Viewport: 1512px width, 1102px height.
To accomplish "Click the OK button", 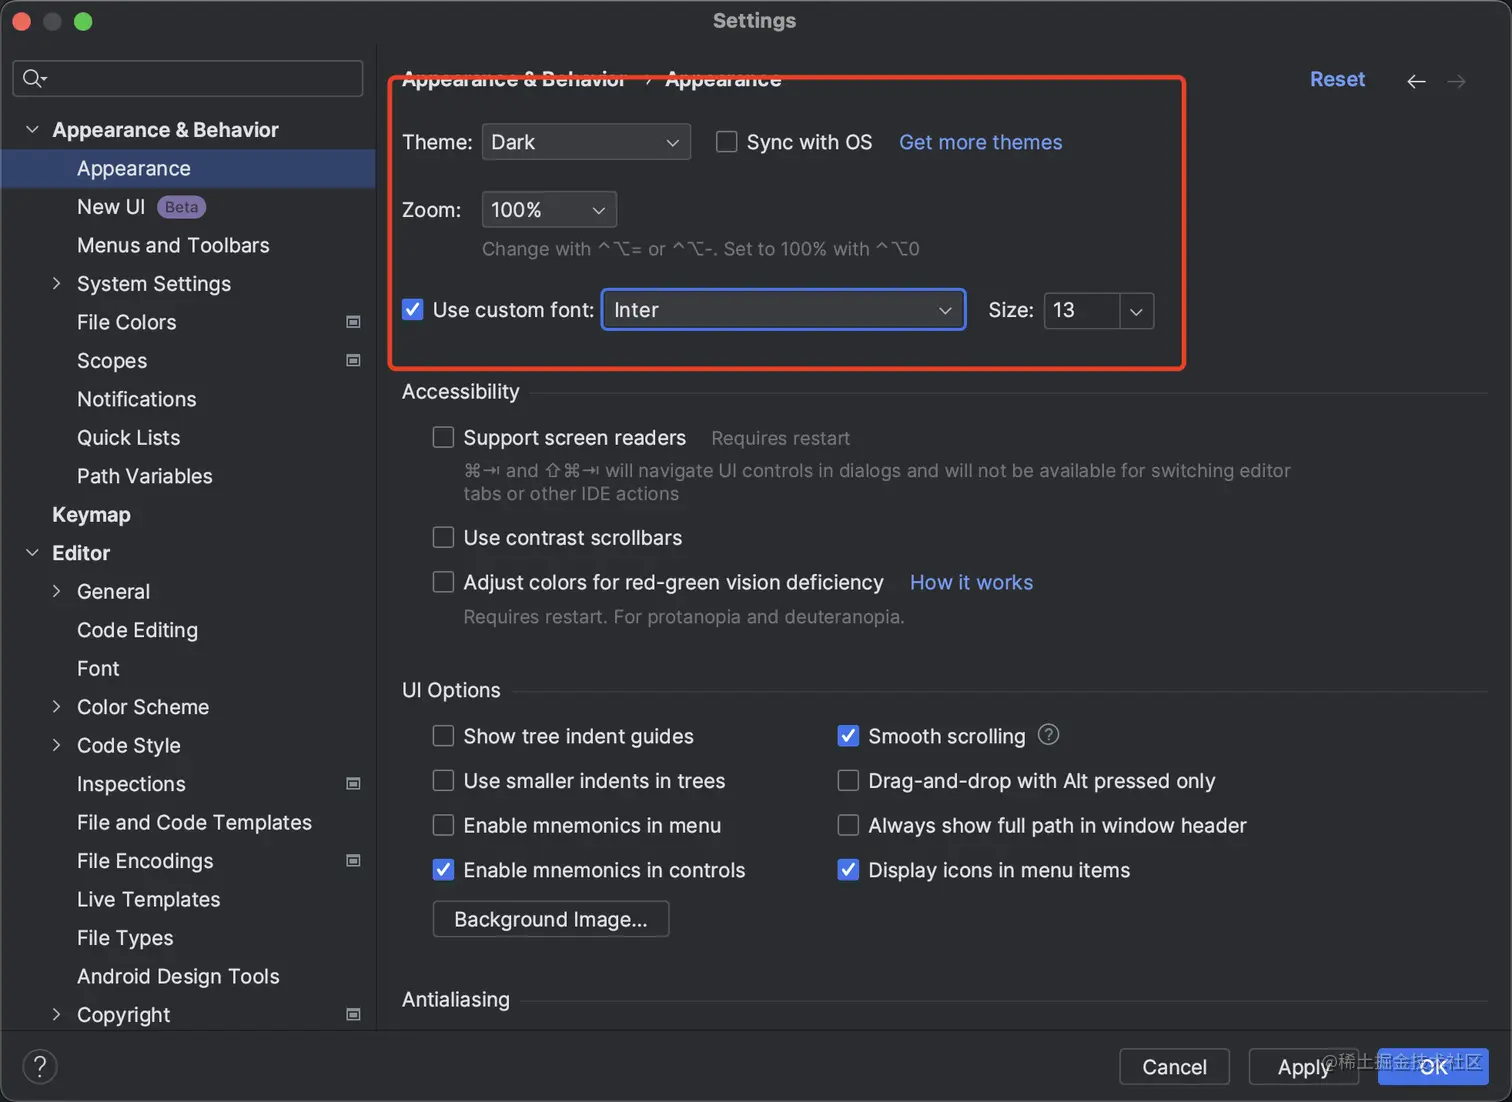I will click(x=1433, y=1067).
